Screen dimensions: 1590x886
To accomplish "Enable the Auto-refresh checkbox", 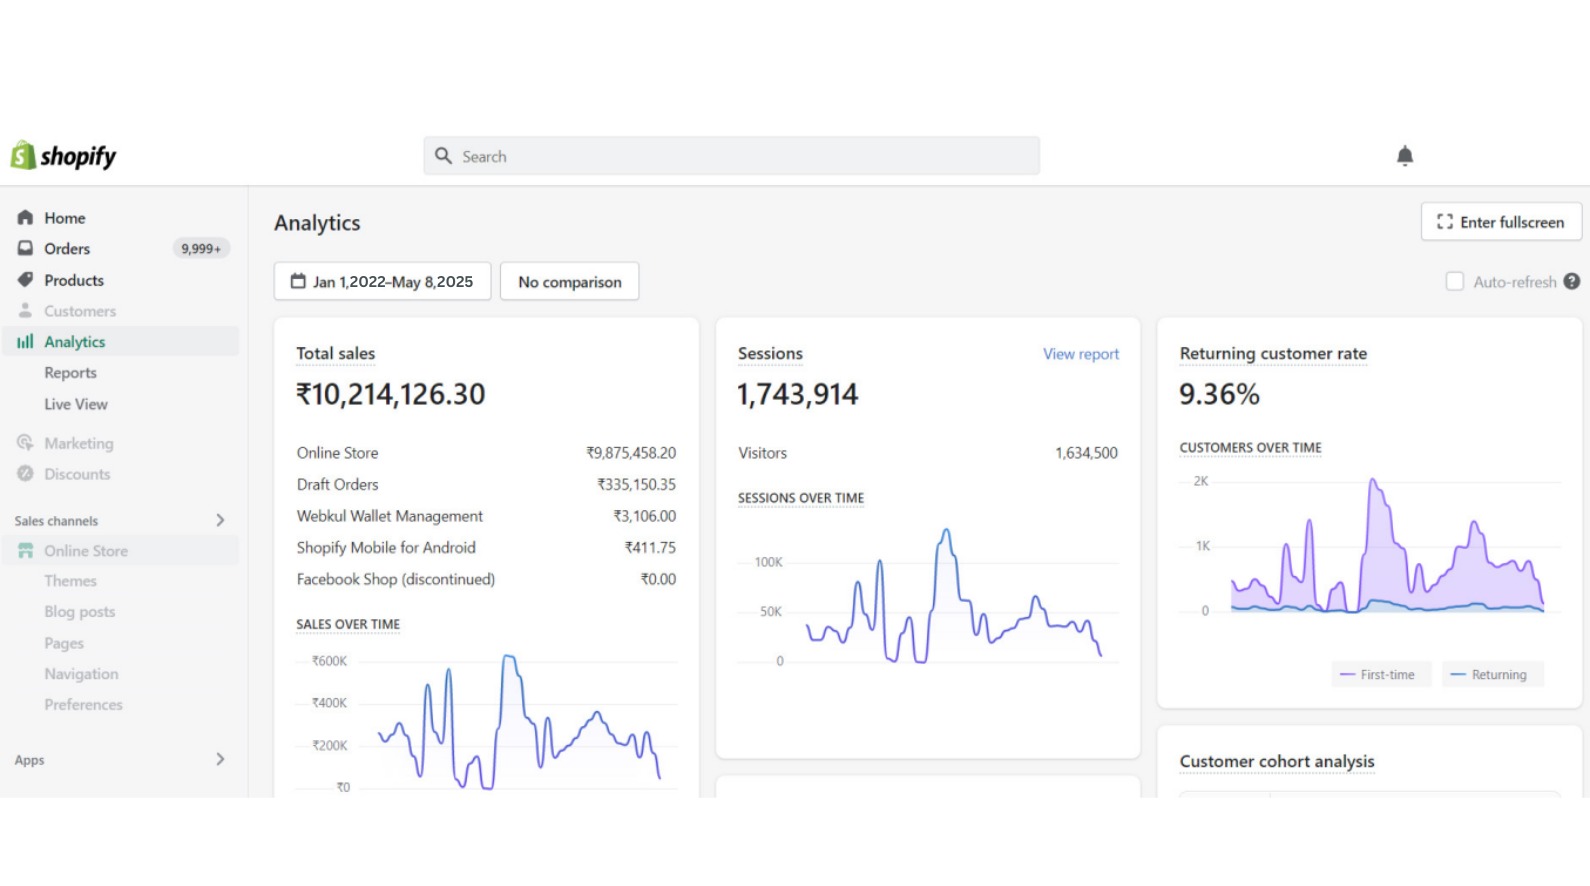I will [1454, 282].
